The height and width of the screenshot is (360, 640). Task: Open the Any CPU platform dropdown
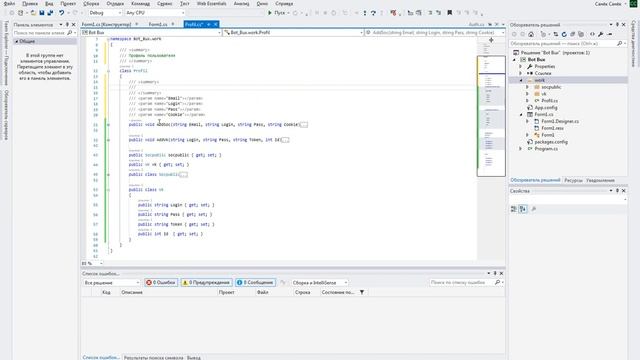pyautogui.click(x=155, y=13)
